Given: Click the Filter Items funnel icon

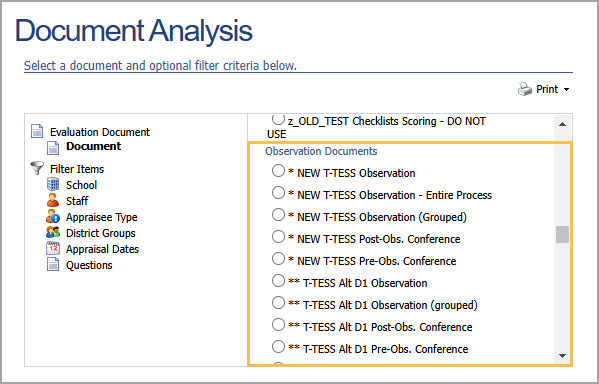Looking at the screenshot, I should coord(37,168).
